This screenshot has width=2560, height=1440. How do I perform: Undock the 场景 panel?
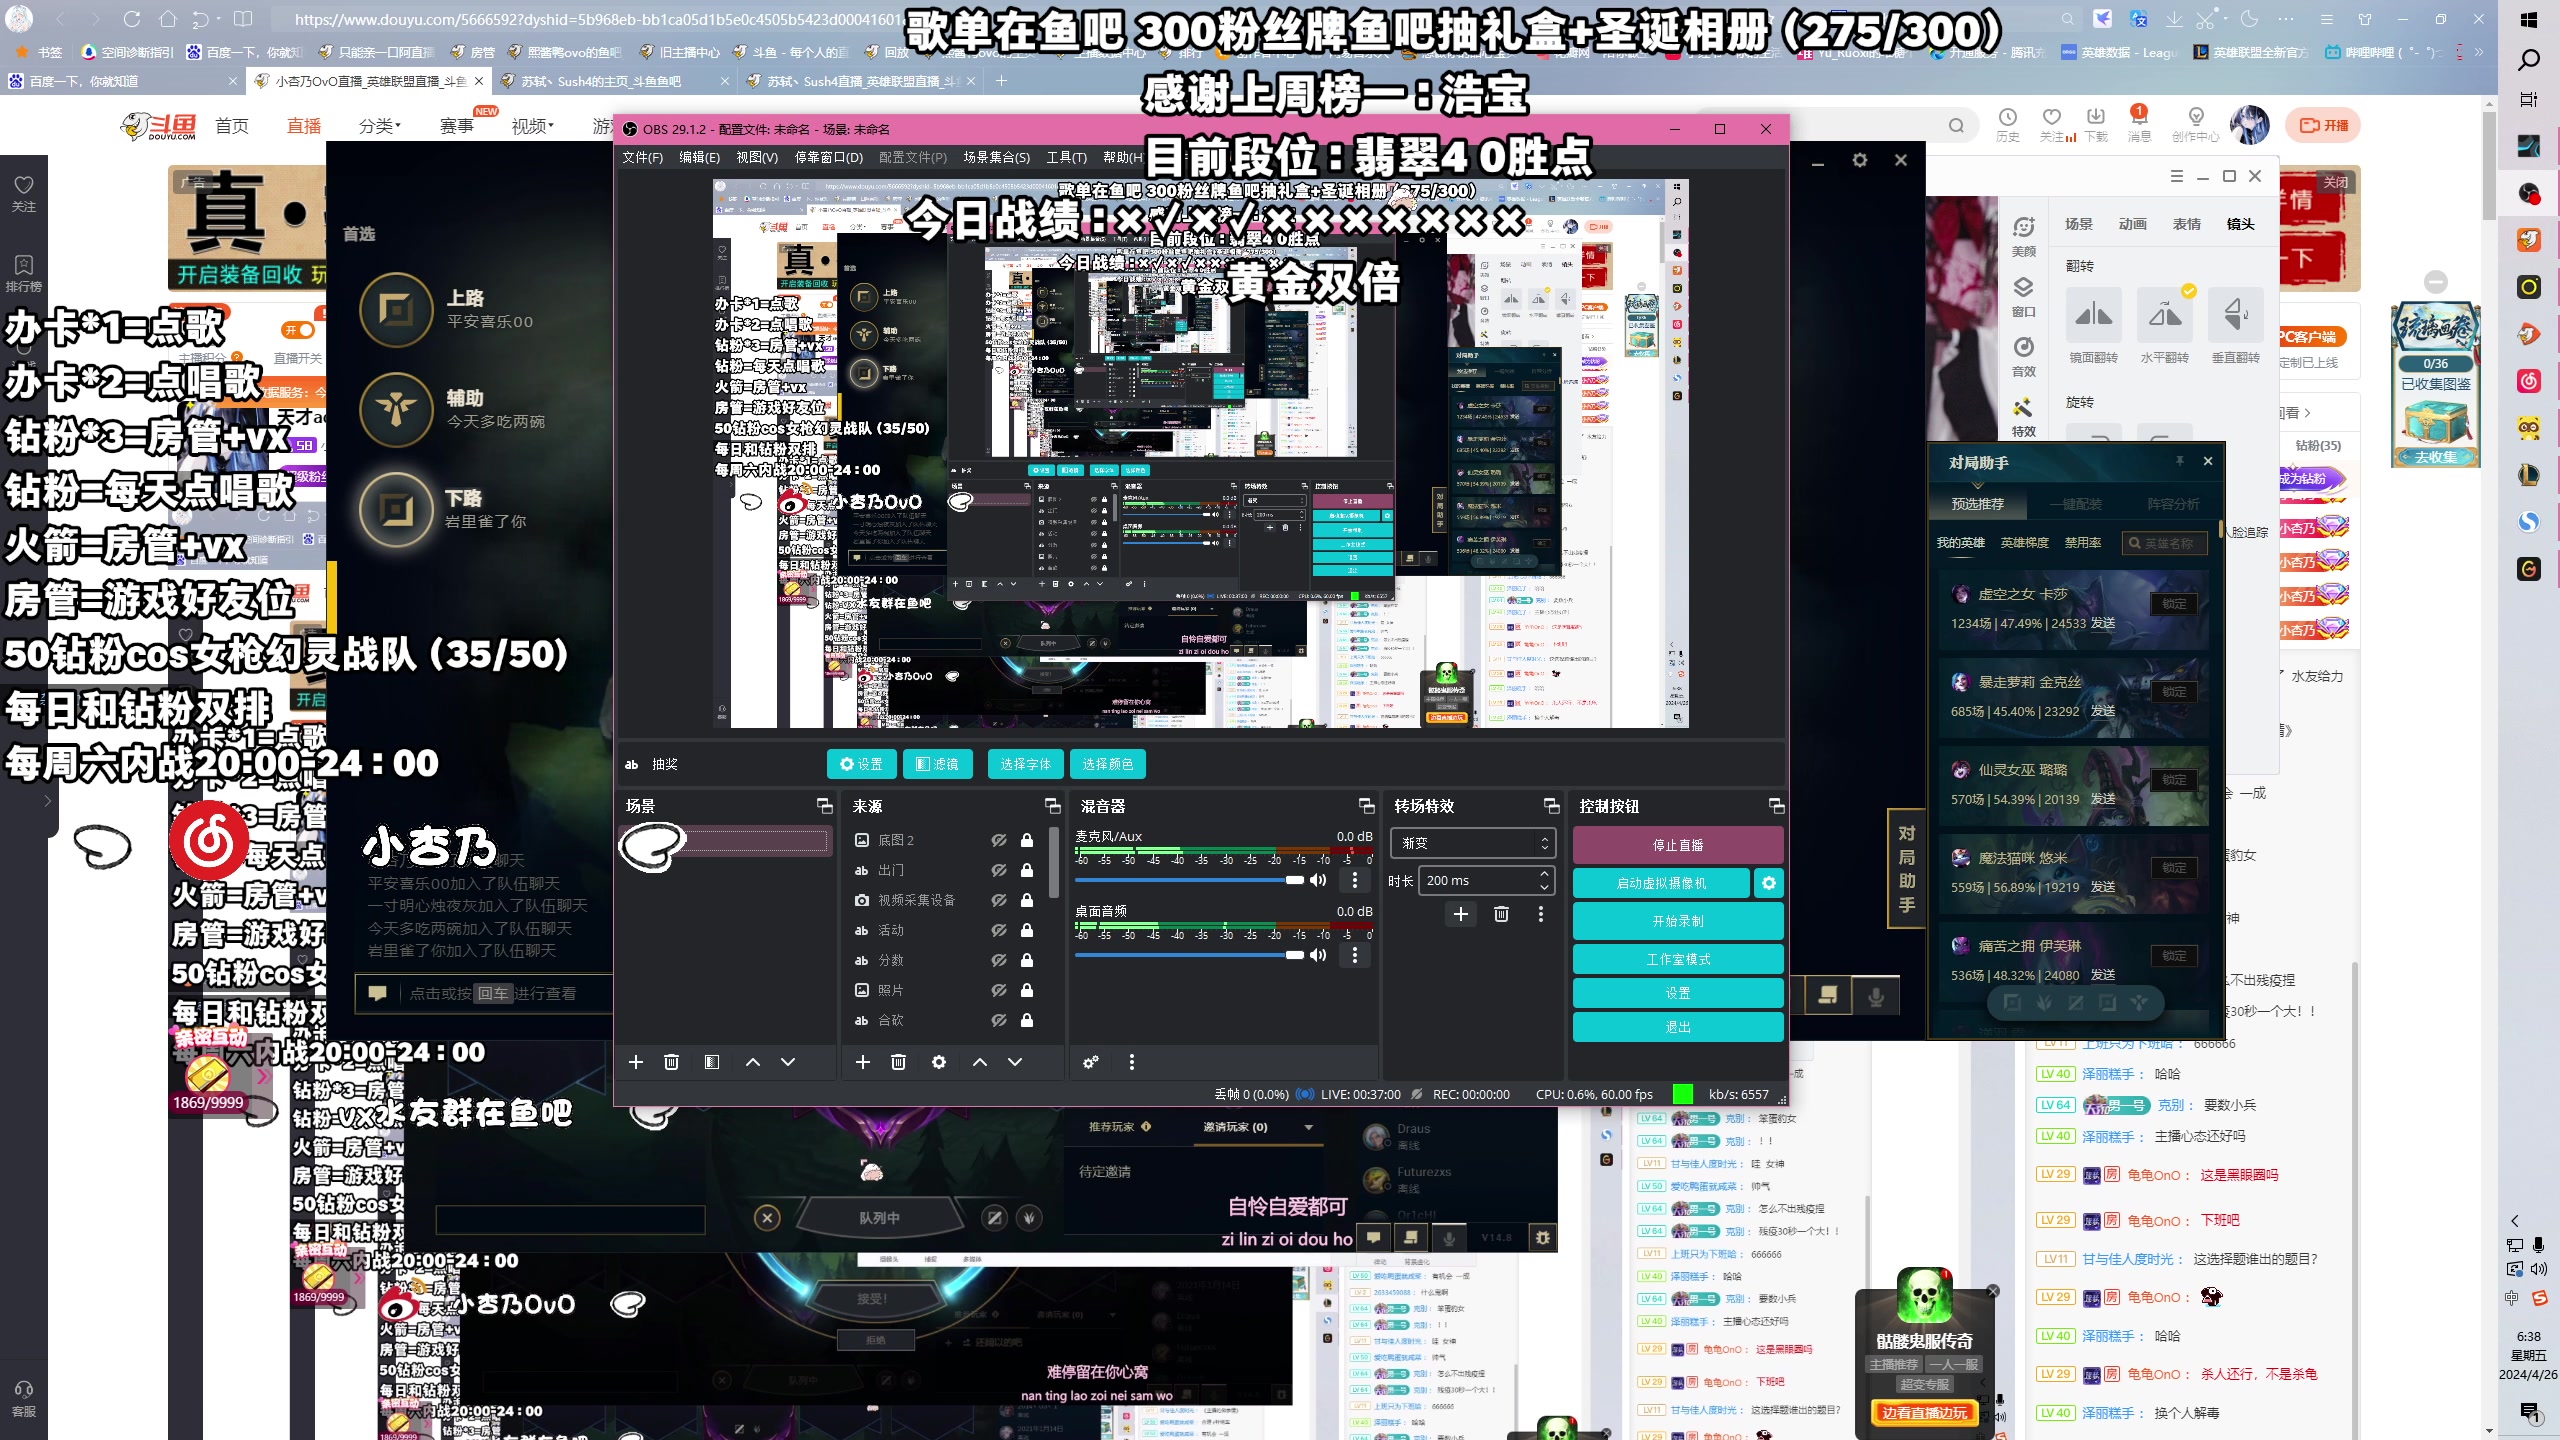pyautogui.click(x=825, y=806)
